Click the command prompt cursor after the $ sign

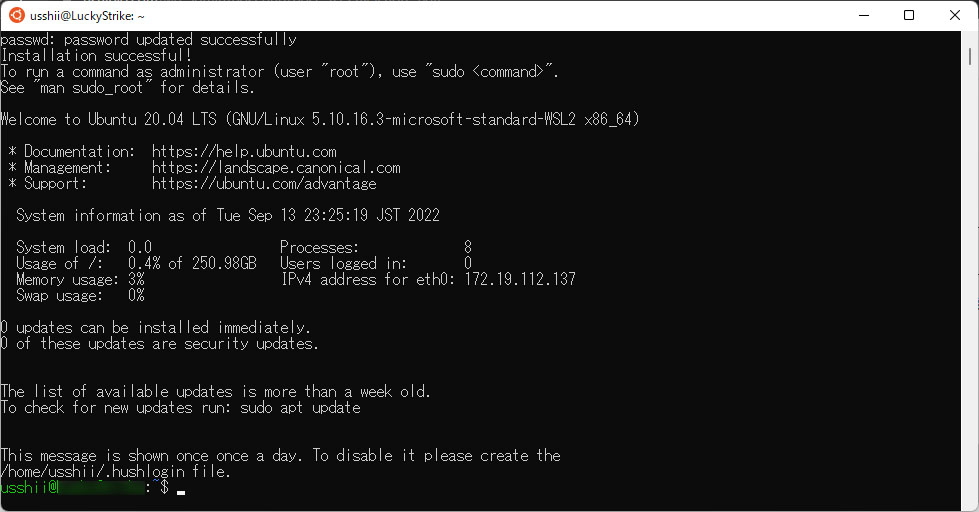coord(180,492)
